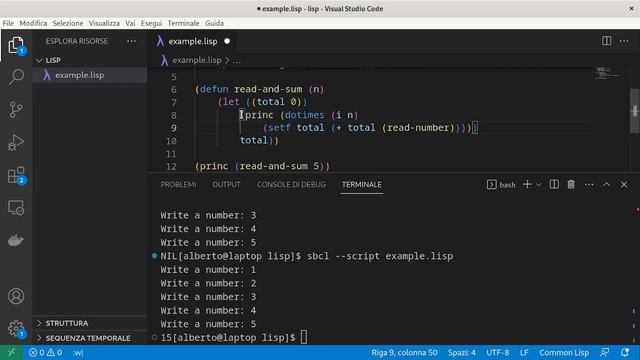Image resolution: width=640 pixels, height=360 pixels.
Task: Split the terminal pane
Action: coord(554,184)
